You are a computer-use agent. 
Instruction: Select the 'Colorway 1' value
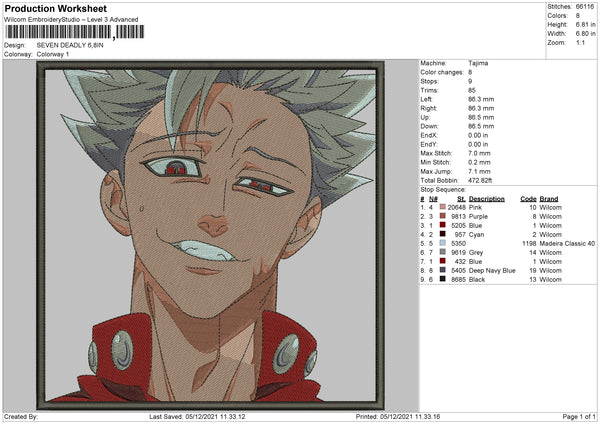pos(53,54)
